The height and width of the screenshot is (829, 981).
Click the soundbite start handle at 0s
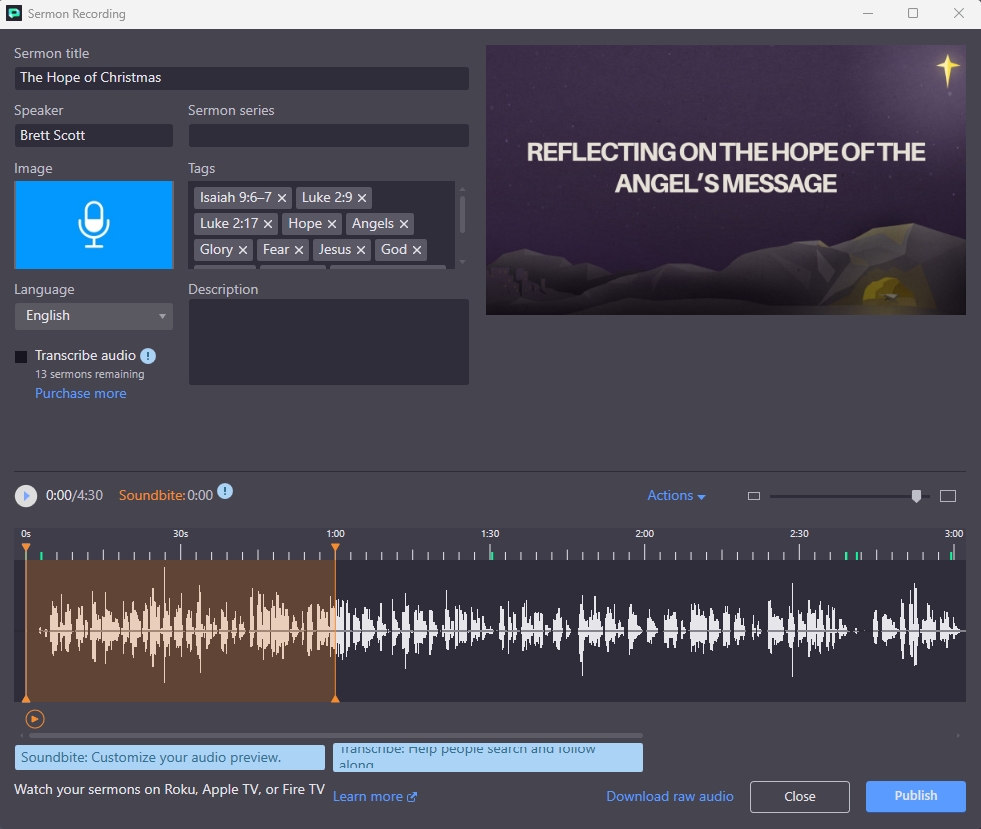pyautogui.click(x=26, y=548)
